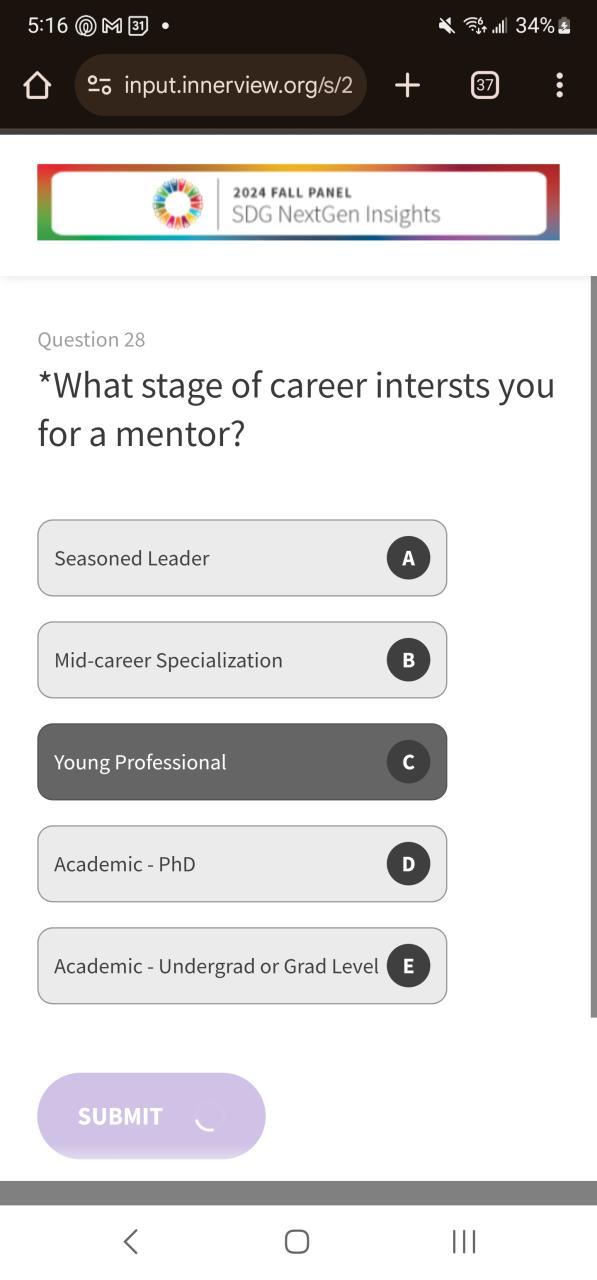Select Academic - Undergrad or Grad Level option

point(242,966)
